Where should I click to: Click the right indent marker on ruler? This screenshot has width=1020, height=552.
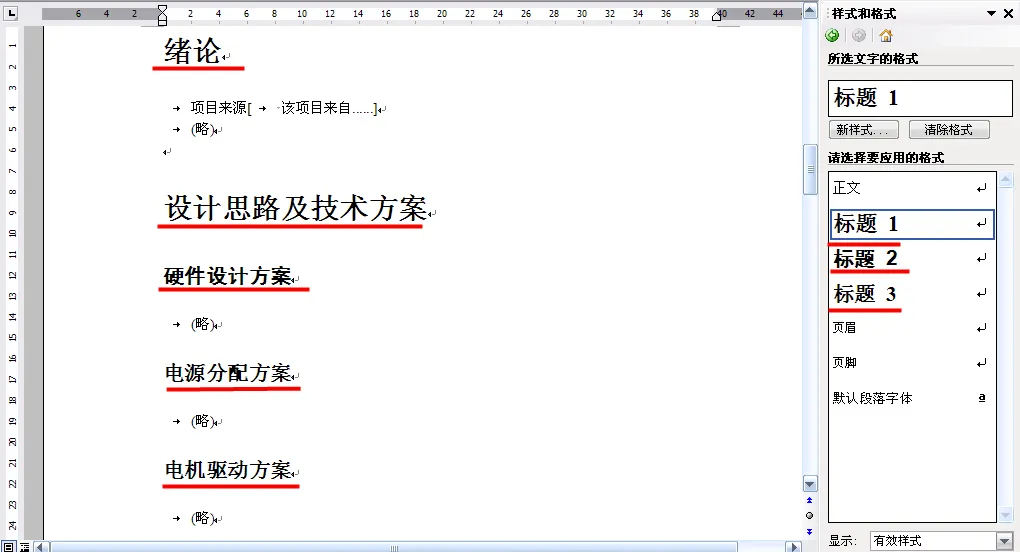tap(717, 16)
